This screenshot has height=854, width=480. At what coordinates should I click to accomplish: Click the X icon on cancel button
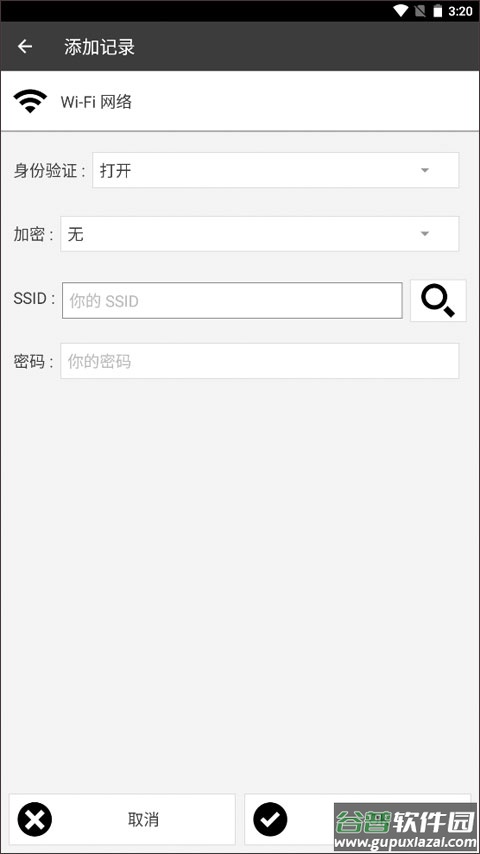[x=35, y=819]
